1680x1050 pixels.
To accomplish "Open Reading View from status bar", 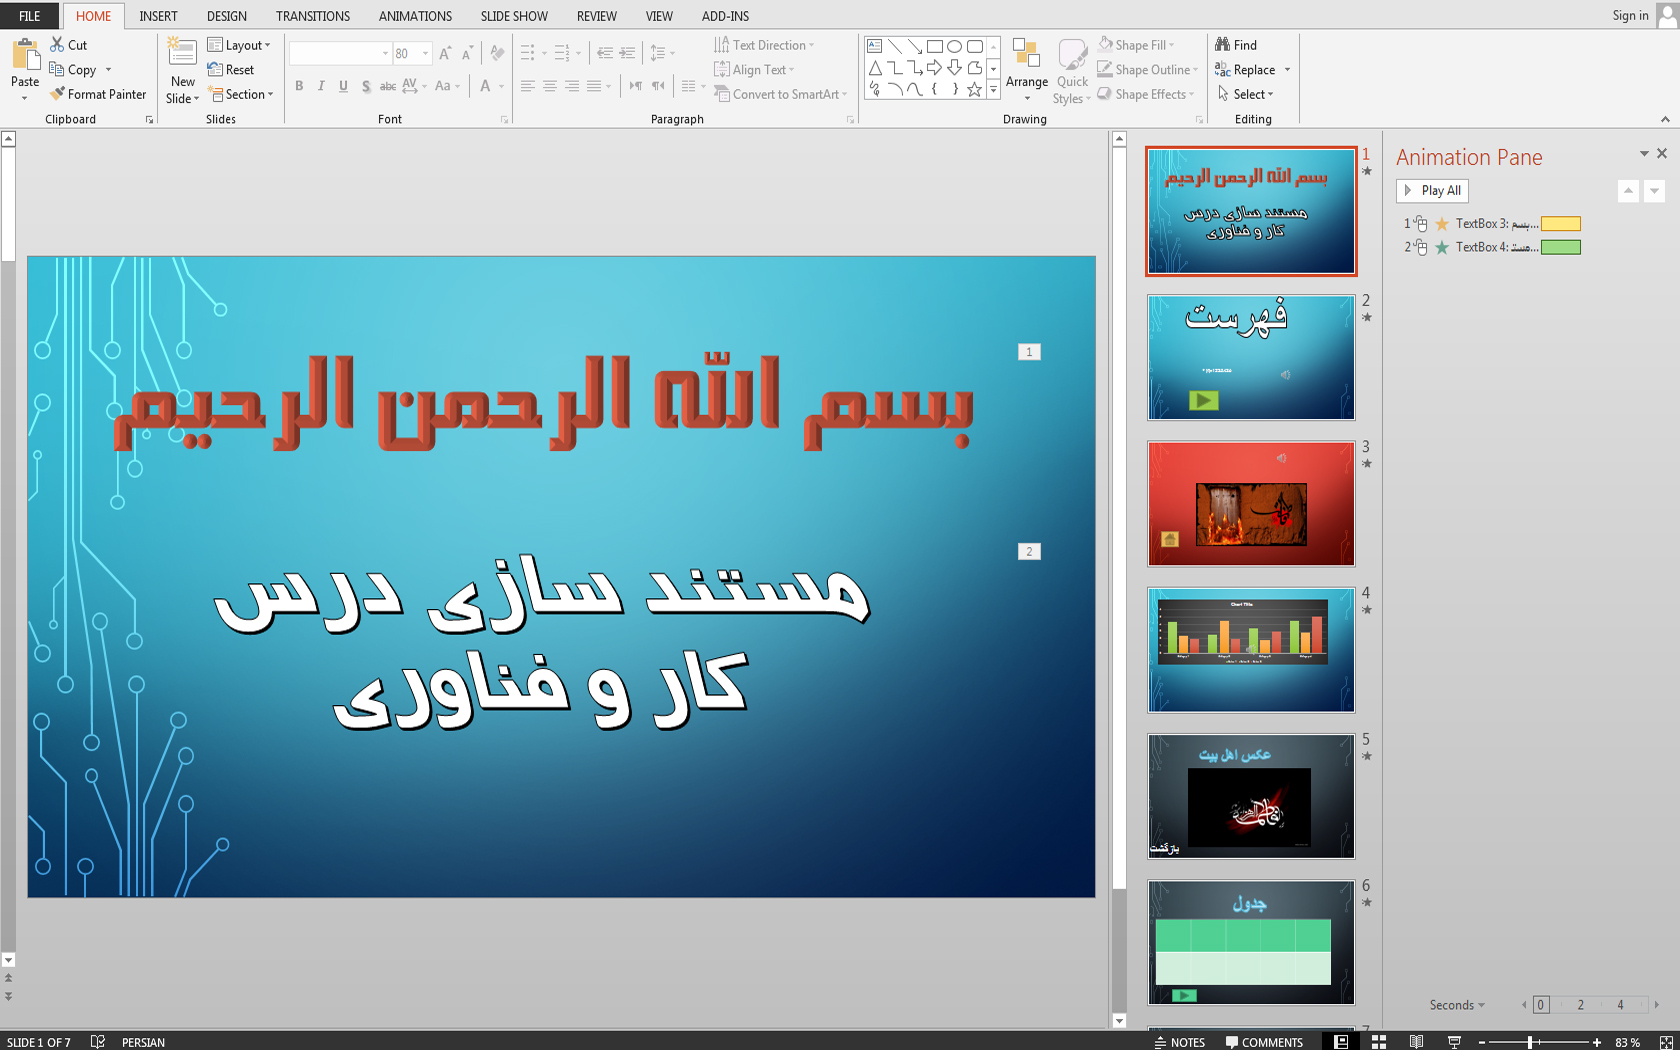I will (1416, 1042).
